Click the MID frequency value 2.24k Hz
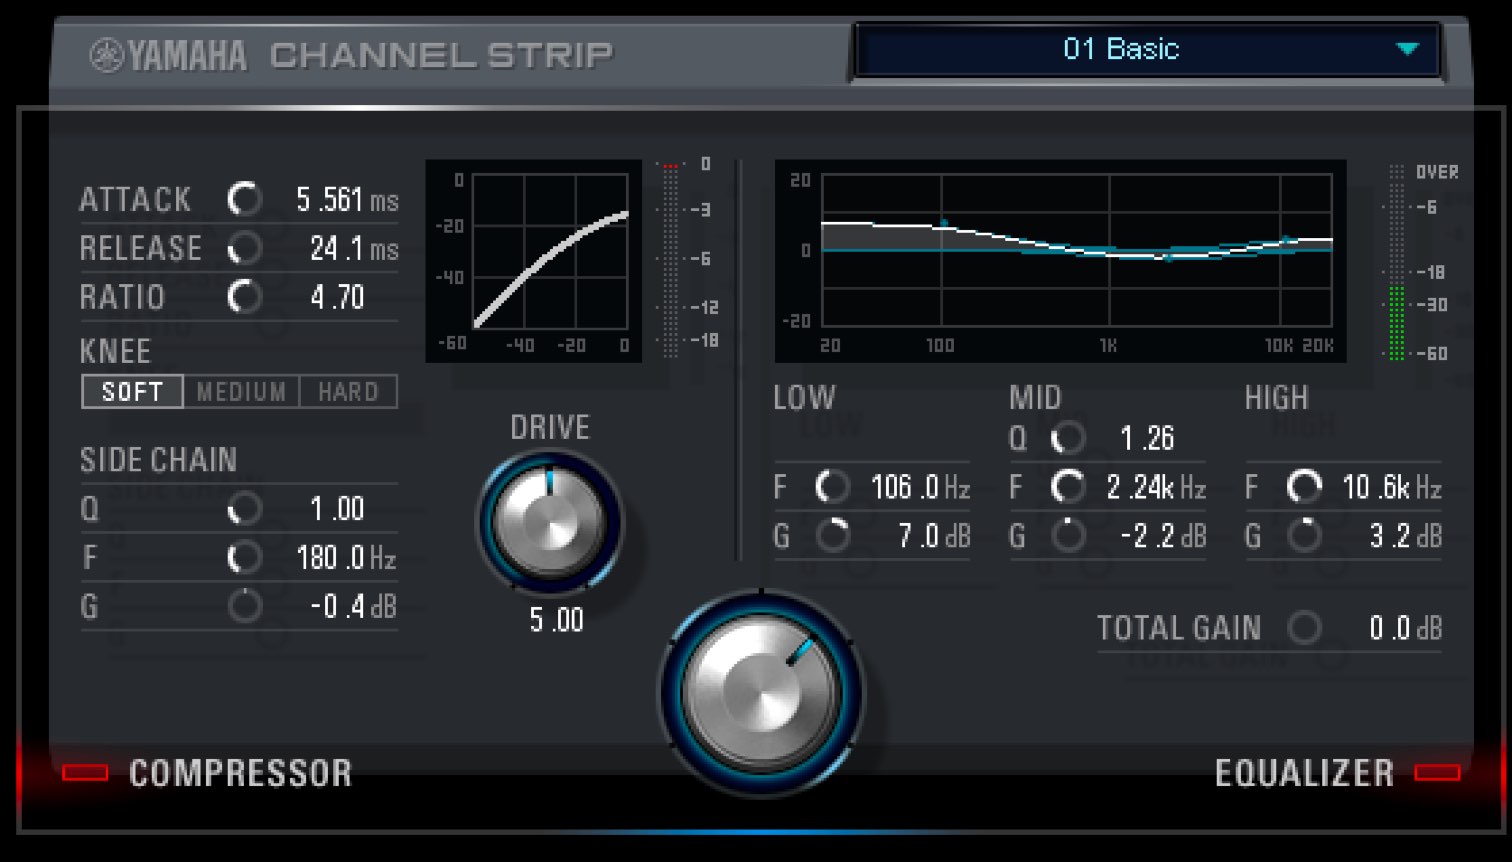 pos(1156,487)
